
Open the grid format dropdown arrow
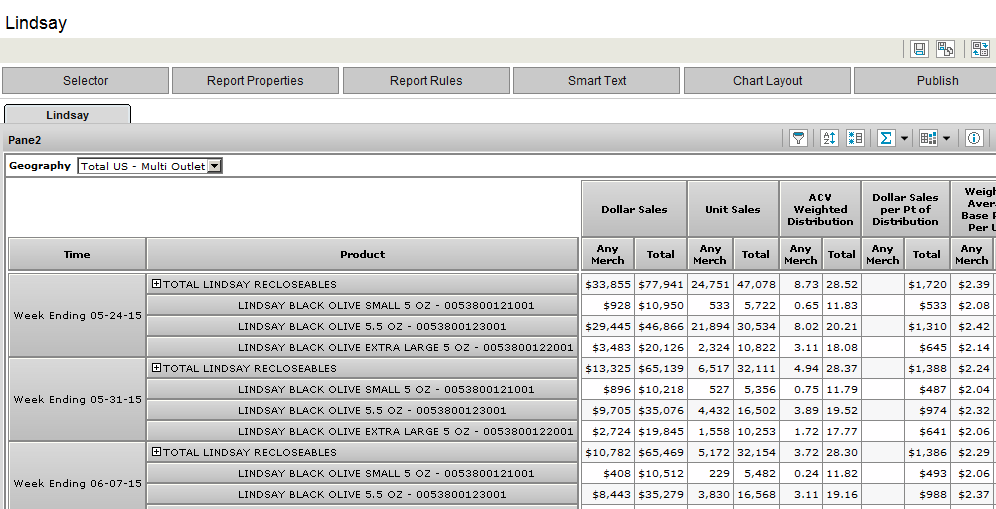[946, 139]
